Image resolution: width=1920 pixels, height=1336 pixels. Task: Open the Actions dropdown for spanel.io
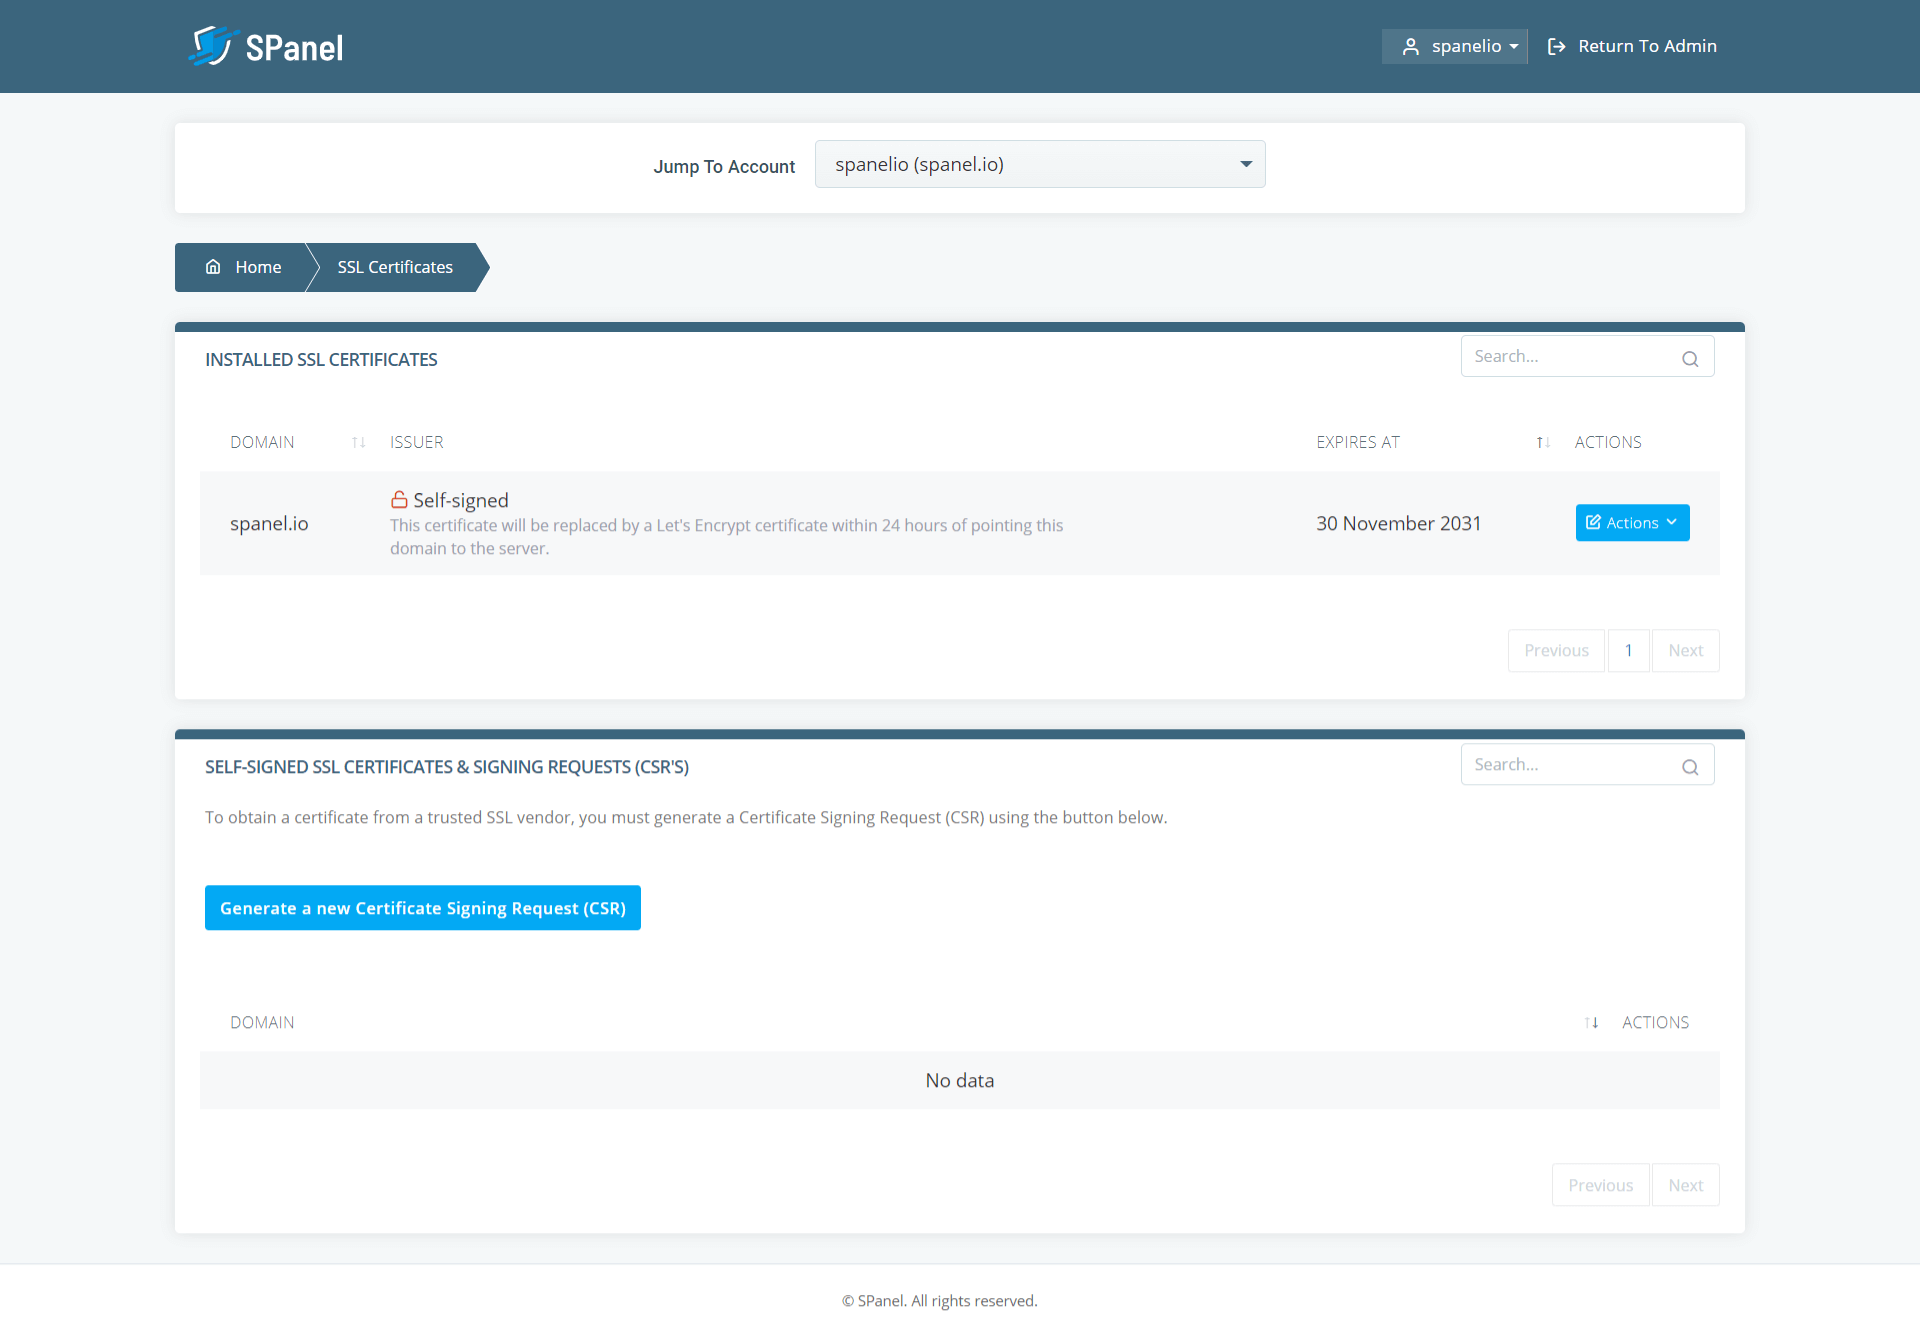[x=1632, y=523]
